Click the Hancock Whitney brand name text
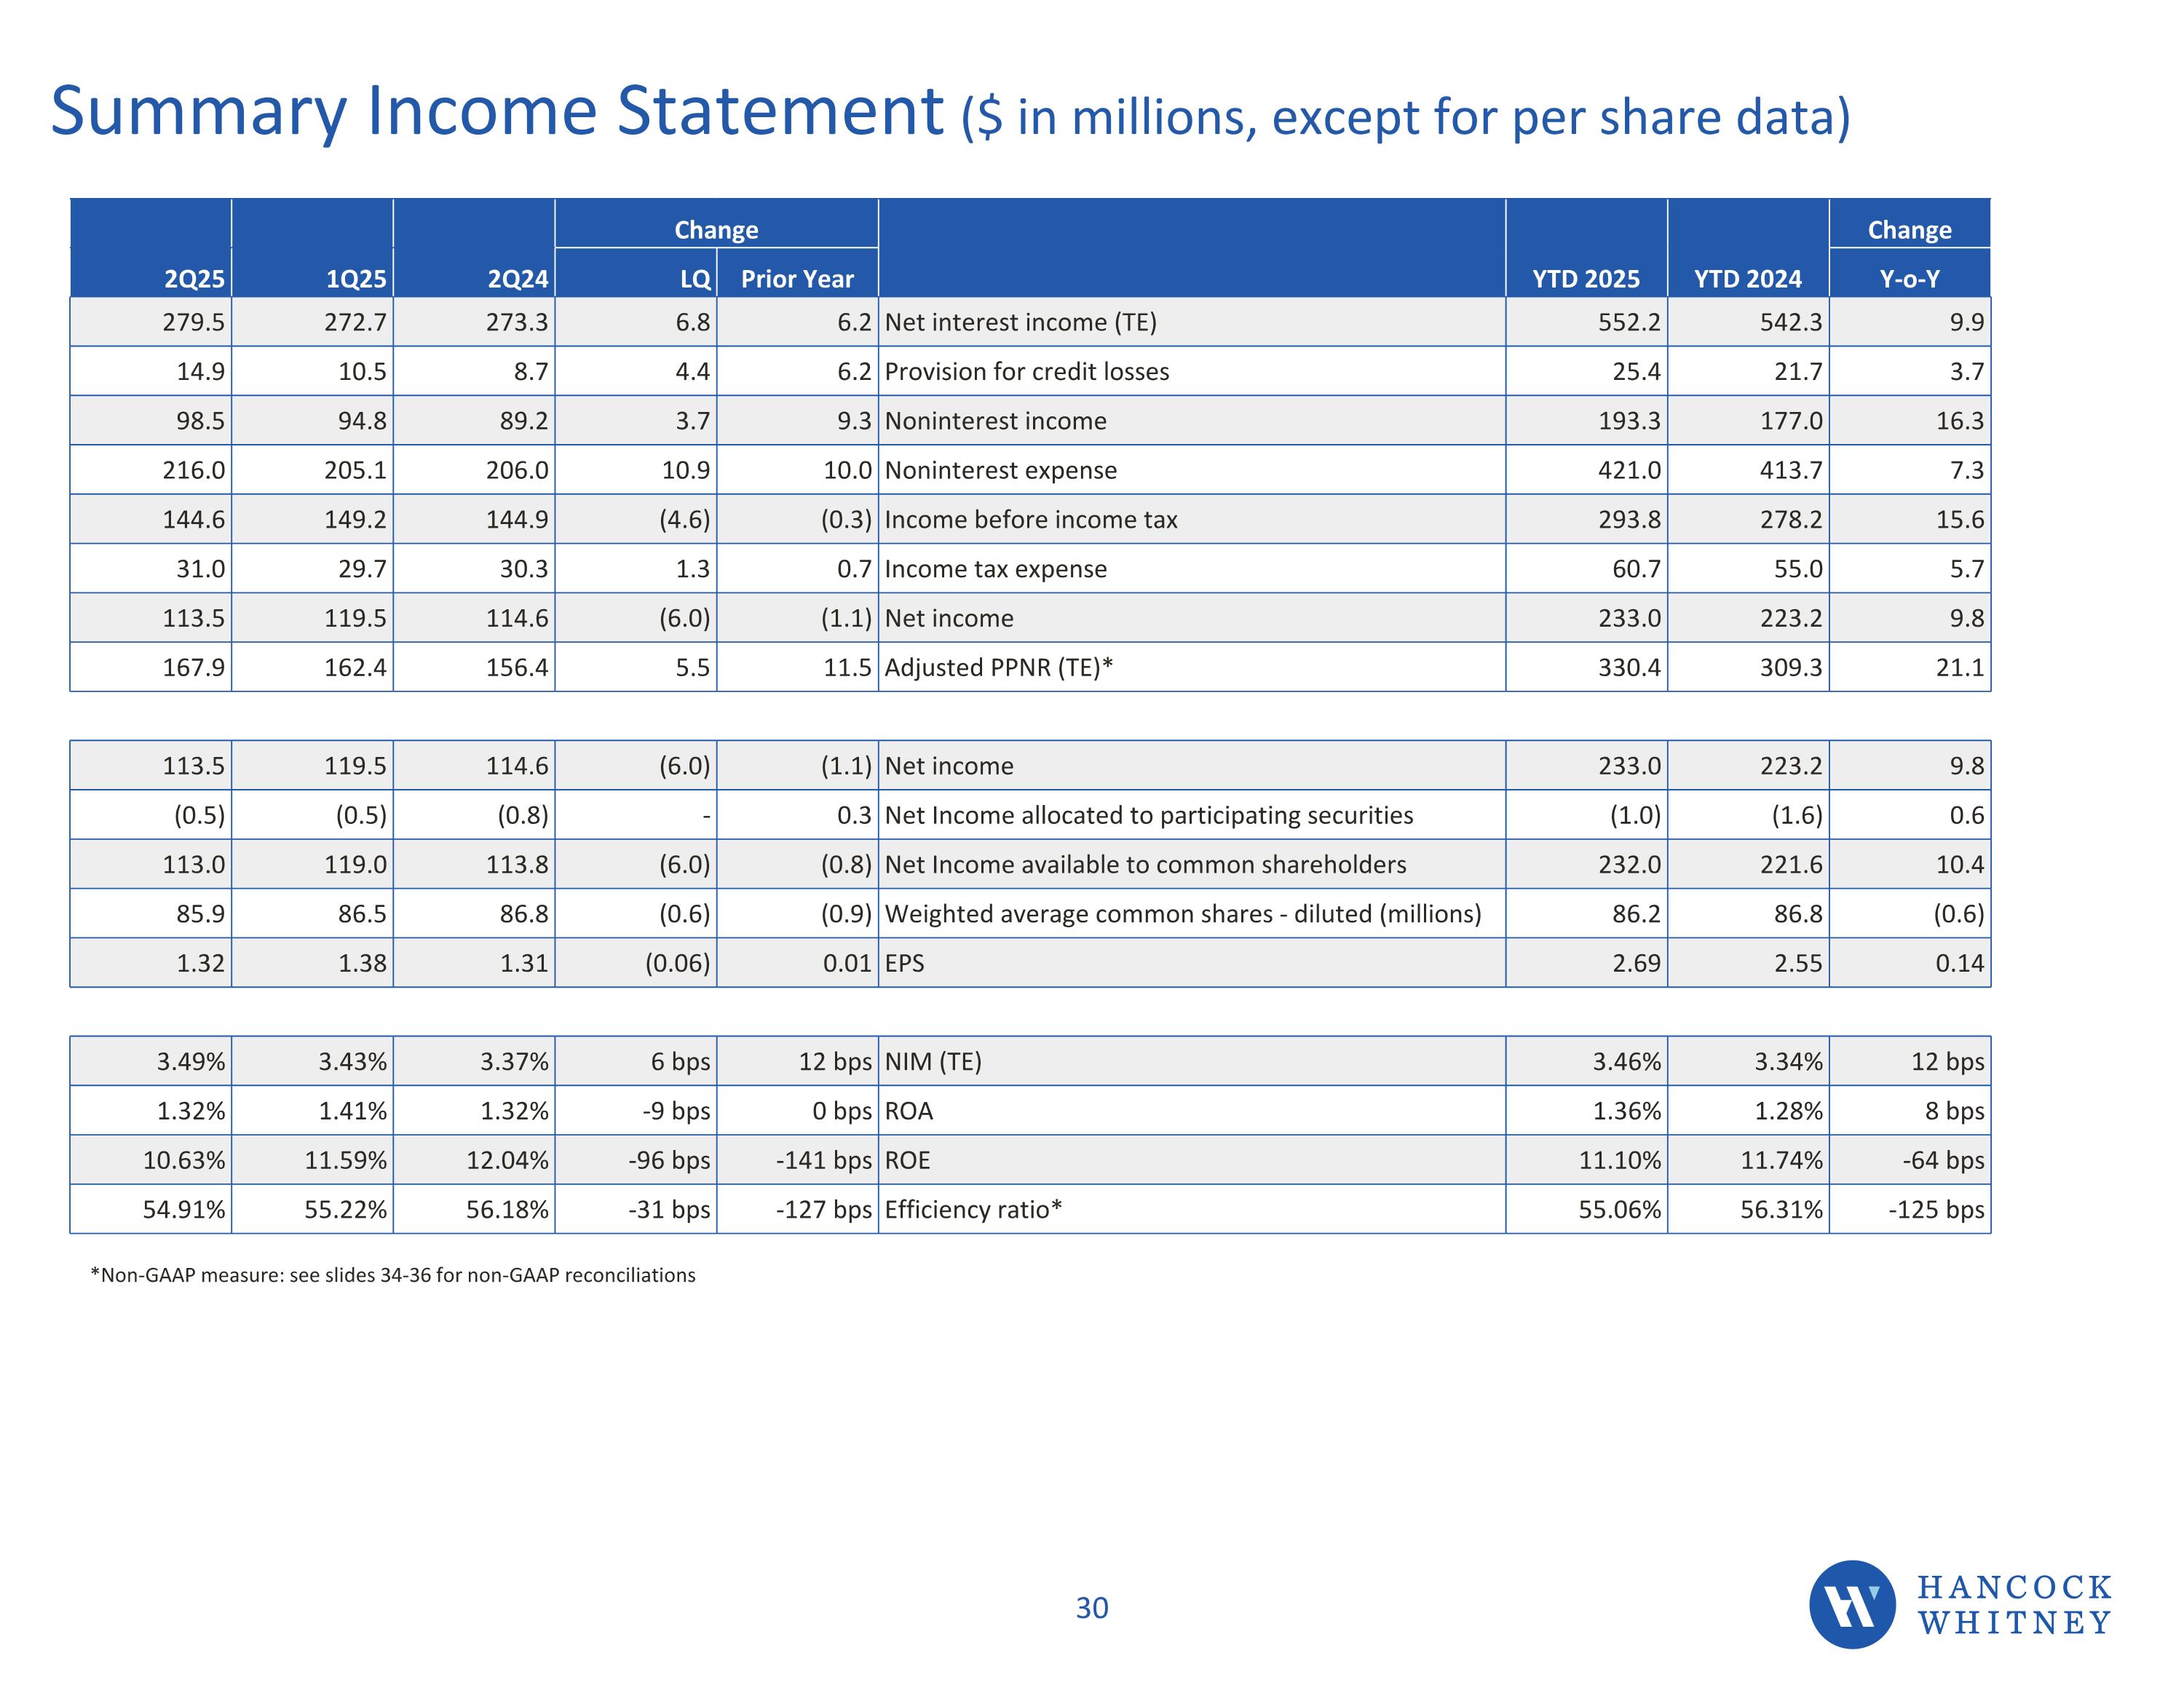 tap(2014, 1604)
